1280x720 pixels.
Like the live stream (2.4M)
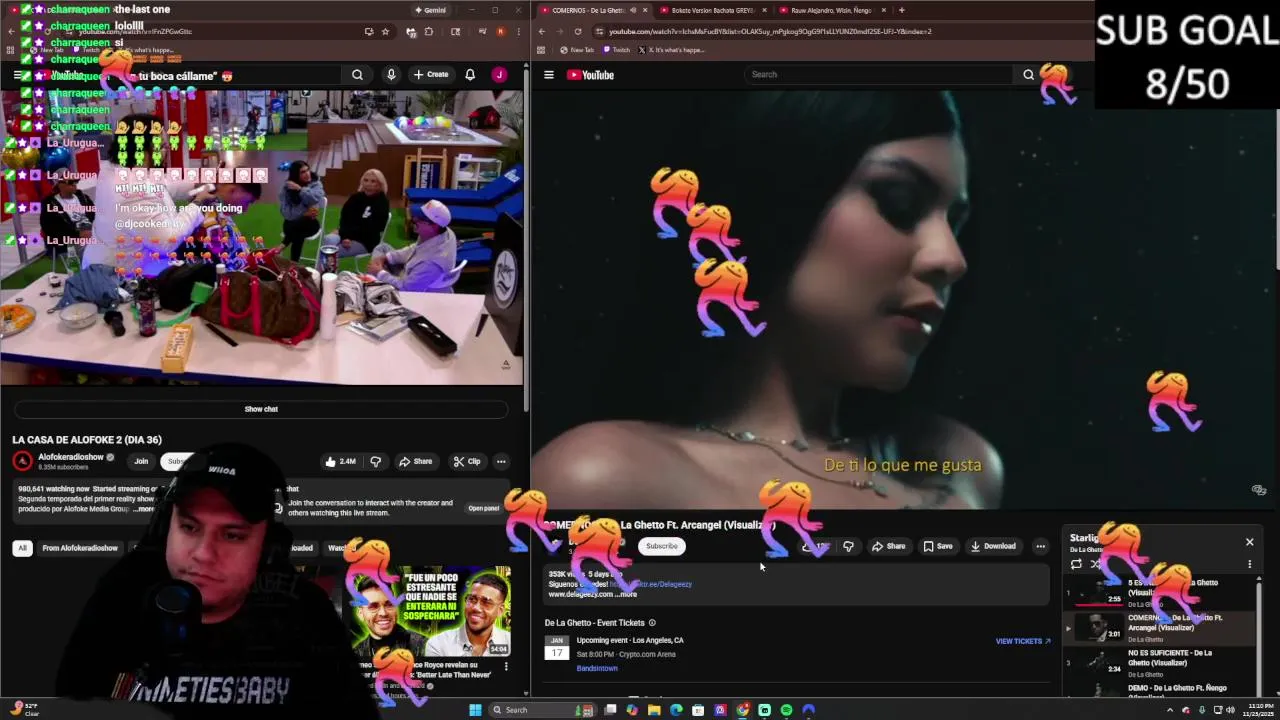tap(340, 461)
